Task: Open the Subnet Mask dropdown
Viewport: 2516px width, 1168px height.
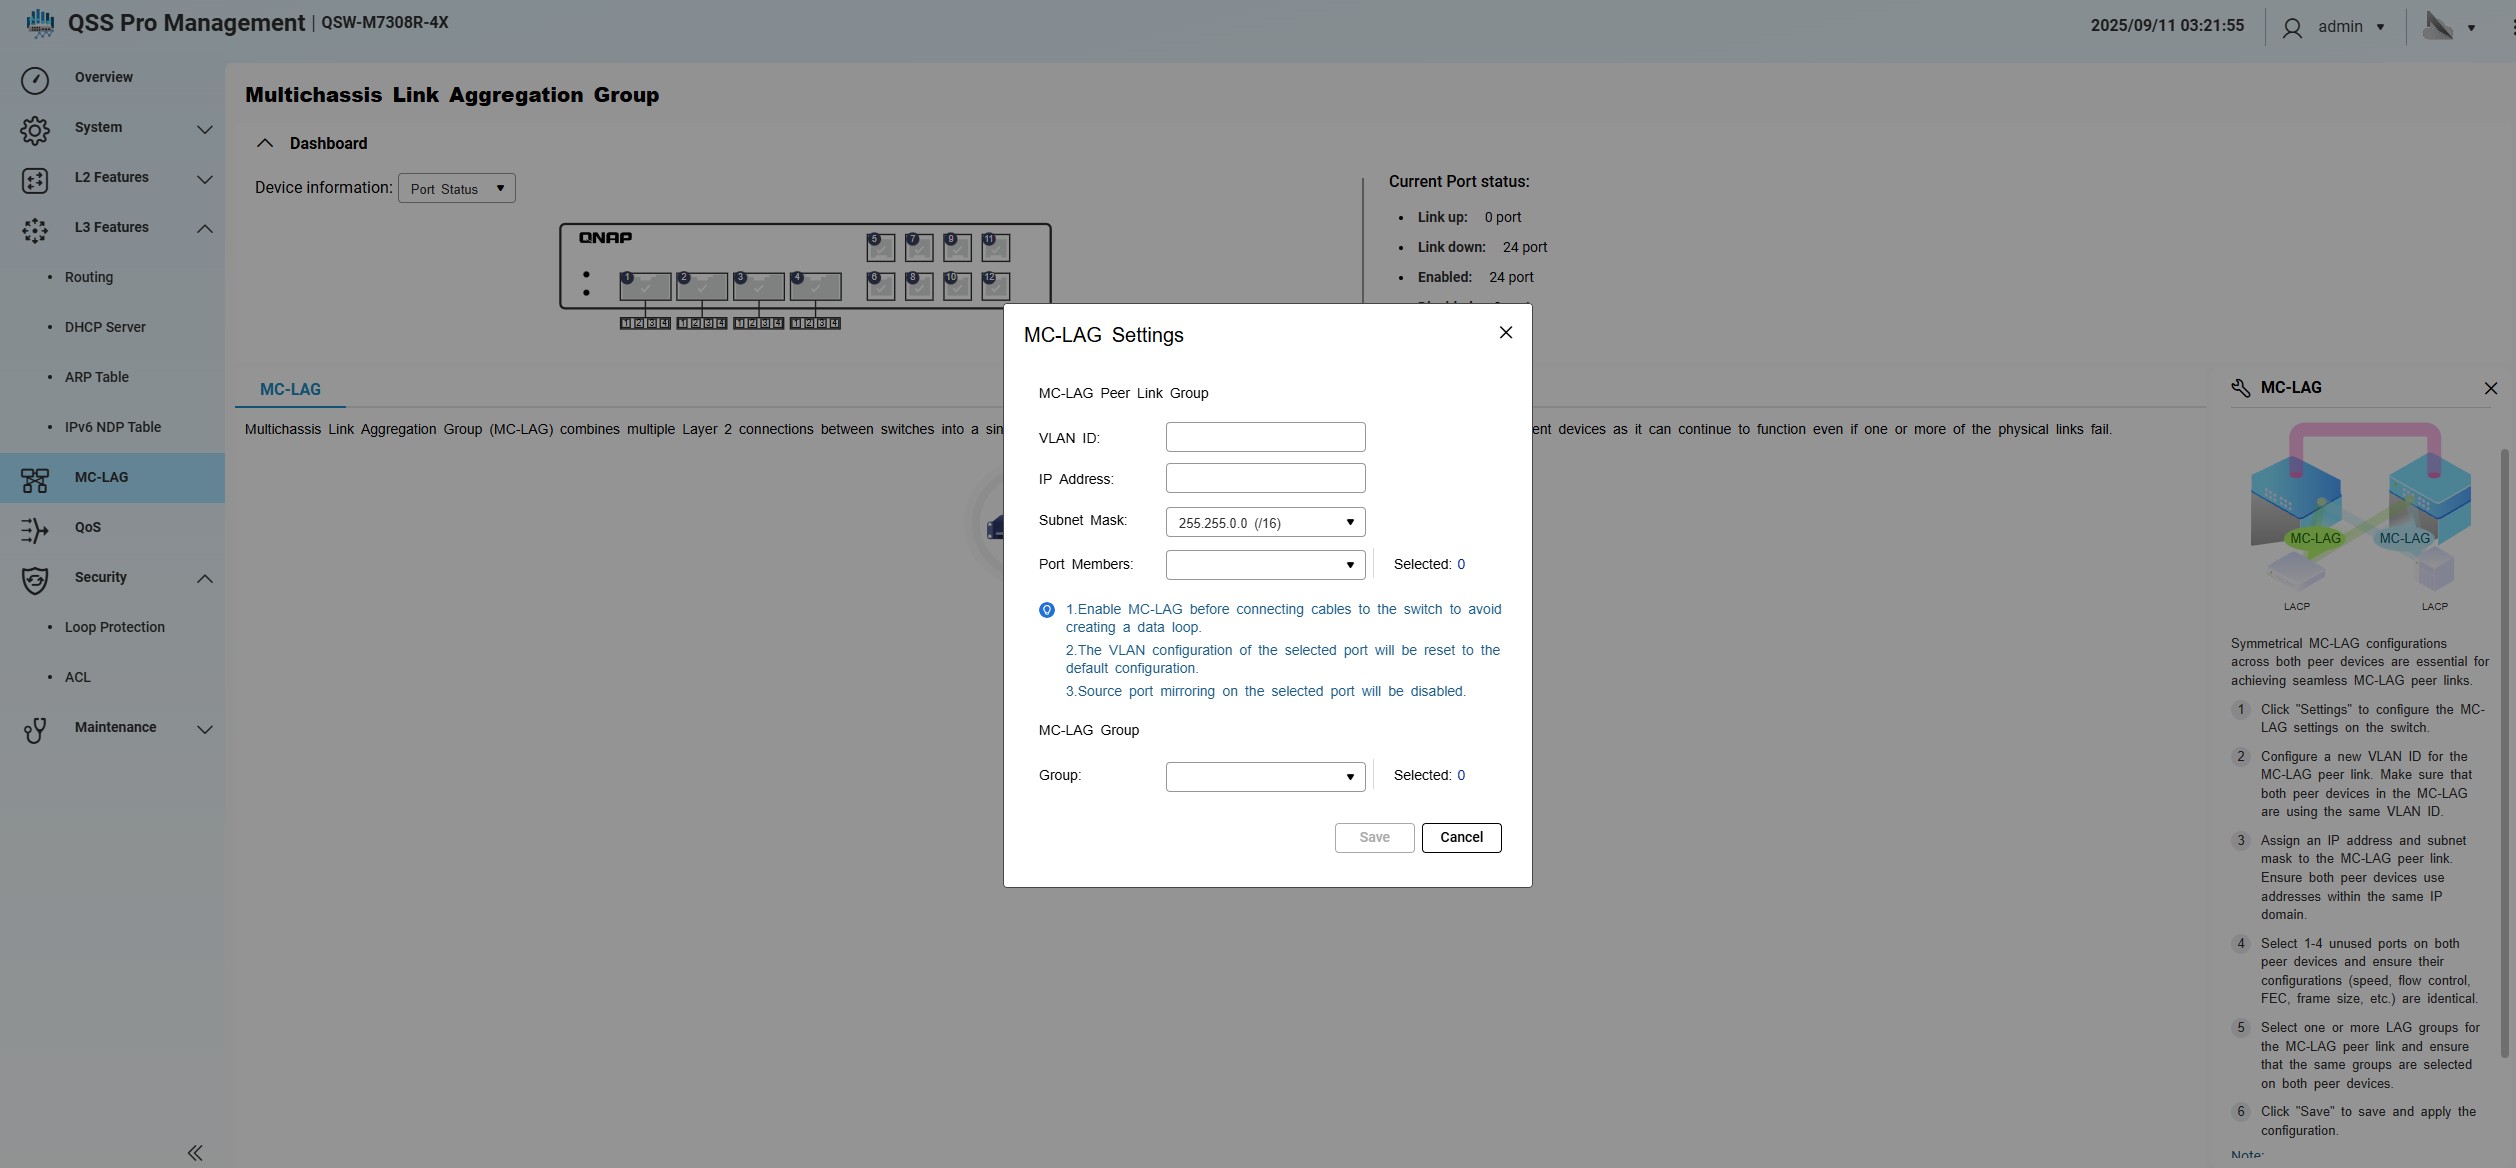Action: [x=1265, y=522]
